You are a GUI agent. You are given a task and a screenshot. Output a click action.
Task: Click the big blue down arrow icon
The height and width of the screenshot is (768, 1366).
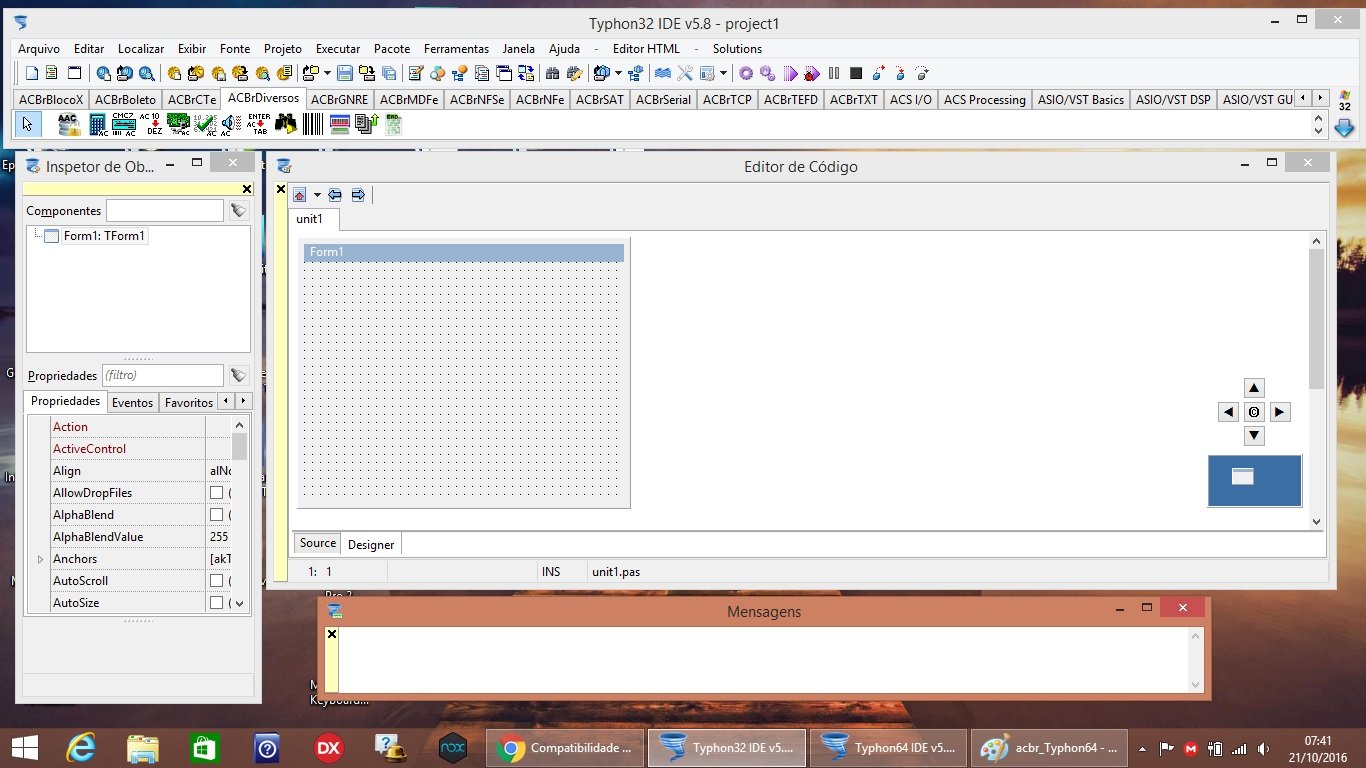(1344, 127)
